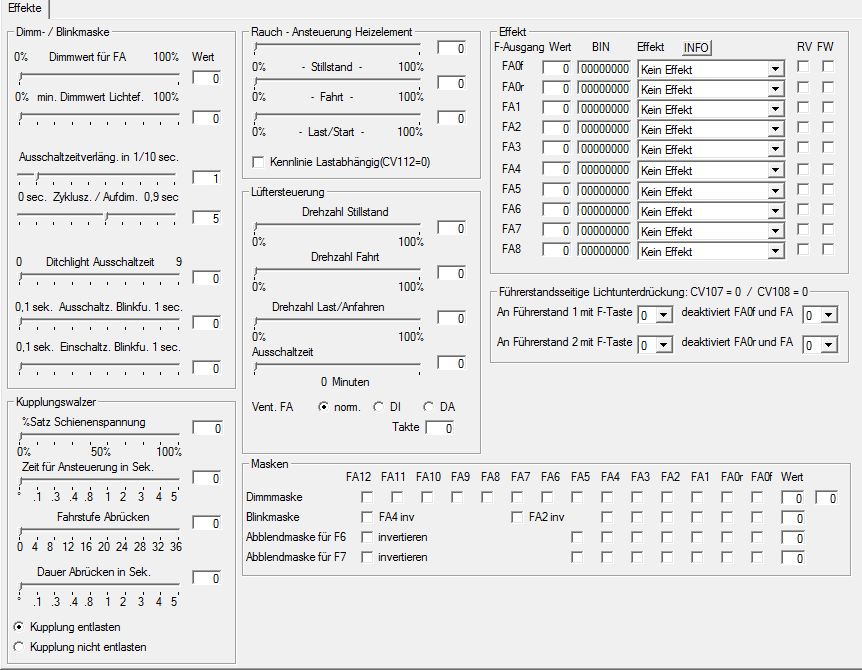This screenshot has width=862, height=670.
Task: Click the Drehzahl Fahrt slider
Action: [337, 273]
